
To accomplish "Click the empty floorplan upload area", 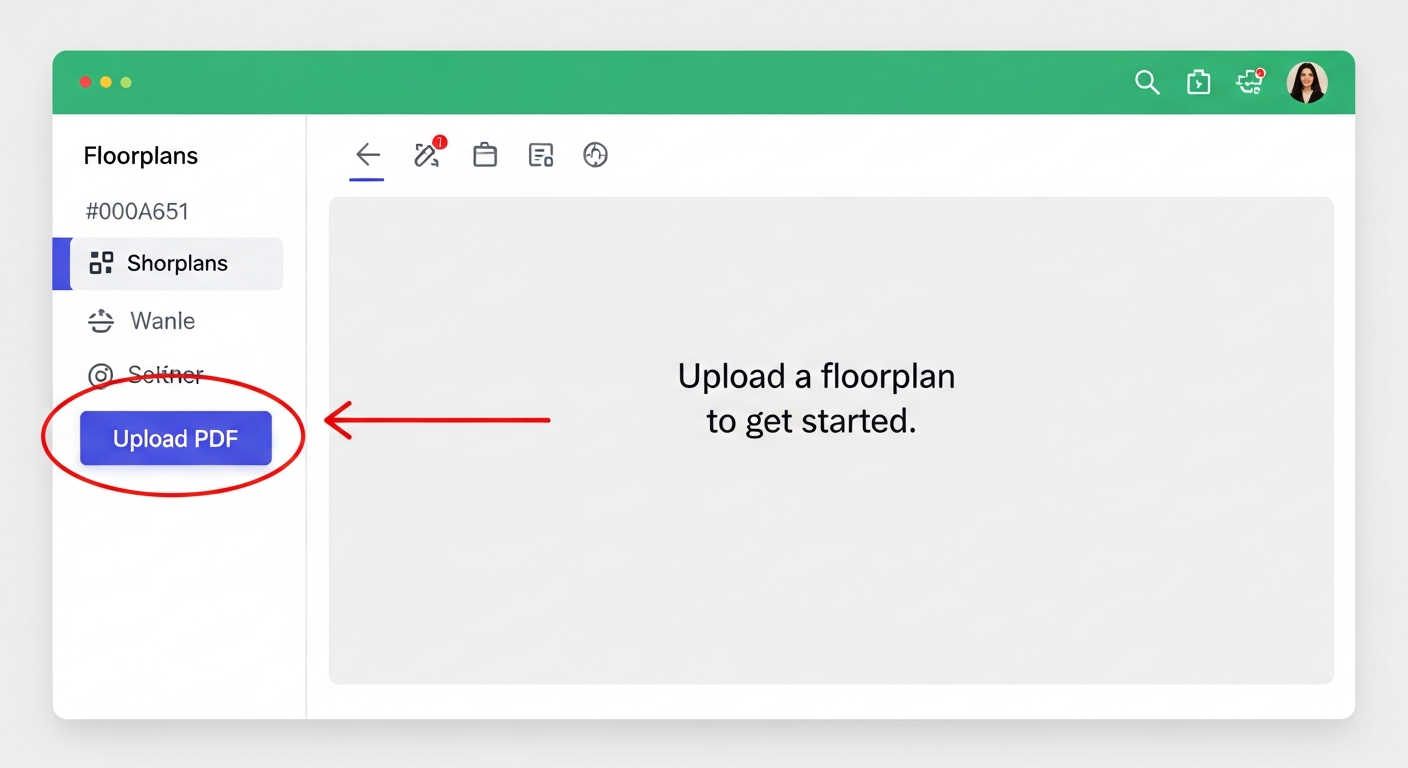I will (830, 440).
